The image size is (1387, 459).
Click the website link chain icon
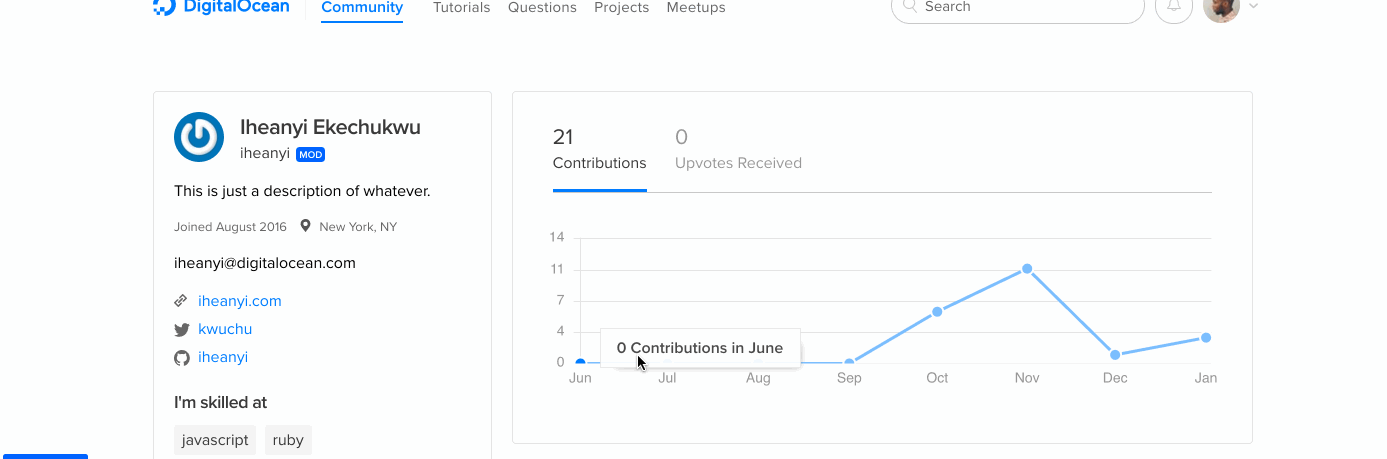click(x=181, y=301)
